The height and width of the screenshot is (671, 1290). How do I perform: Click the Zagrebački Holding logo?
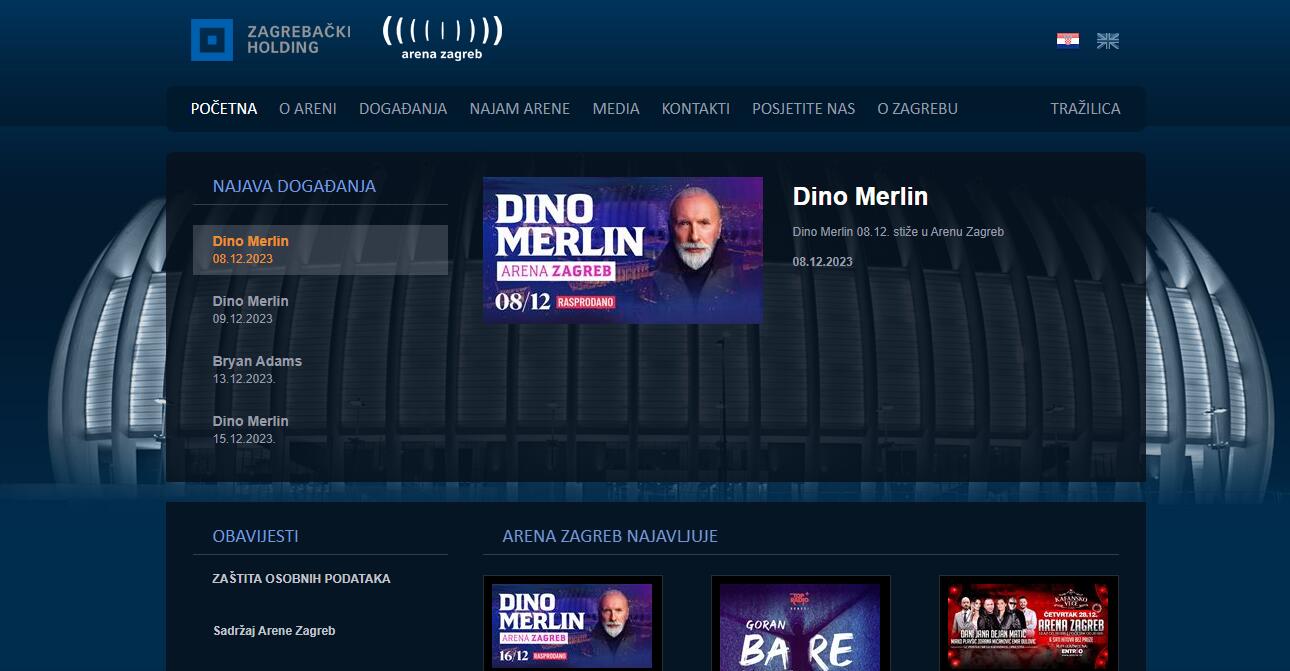click(271, 40)
